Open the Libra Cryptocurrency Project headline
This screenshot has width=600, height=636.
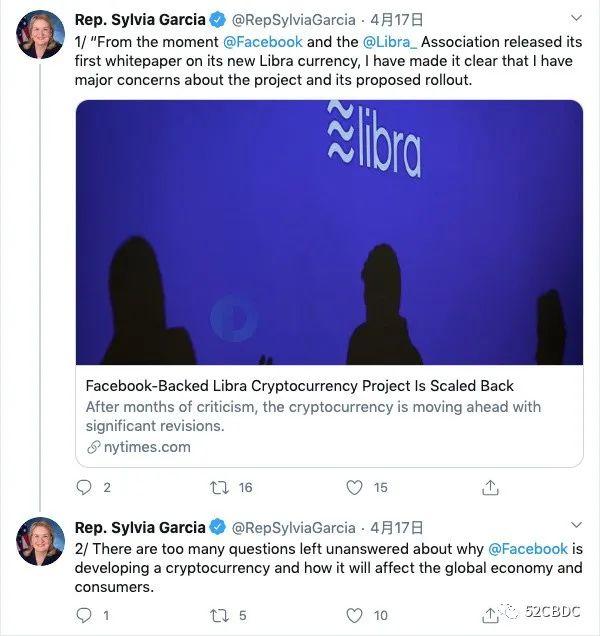[x=299, y=386]
